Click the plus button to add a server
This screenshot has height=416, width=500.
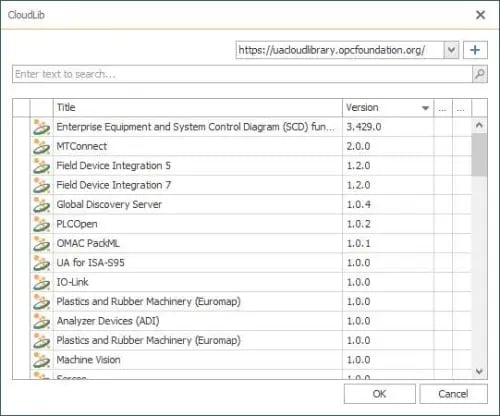click(x=475, y=50)
